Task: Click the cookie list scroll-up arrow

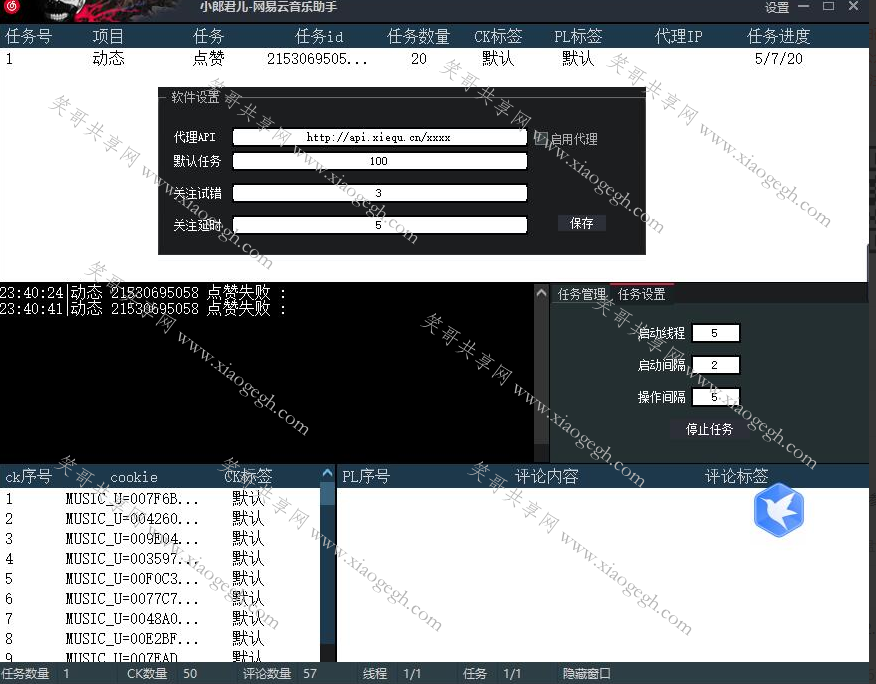Action: pos(328,473)
